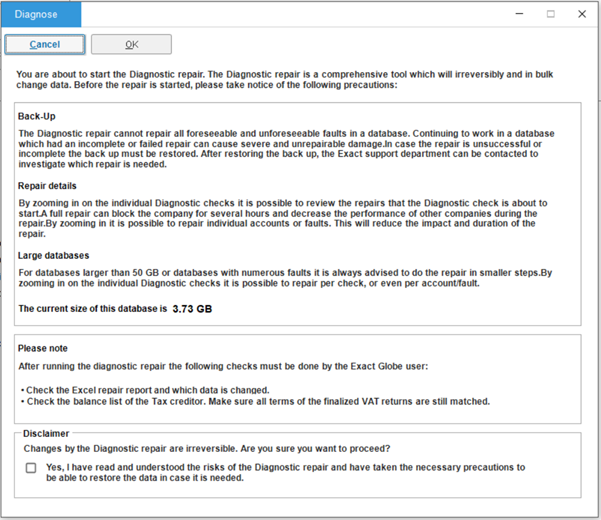This screenshot has width=601, height=520.
Task: Select the Diagnose title tab
Action: 41,14
